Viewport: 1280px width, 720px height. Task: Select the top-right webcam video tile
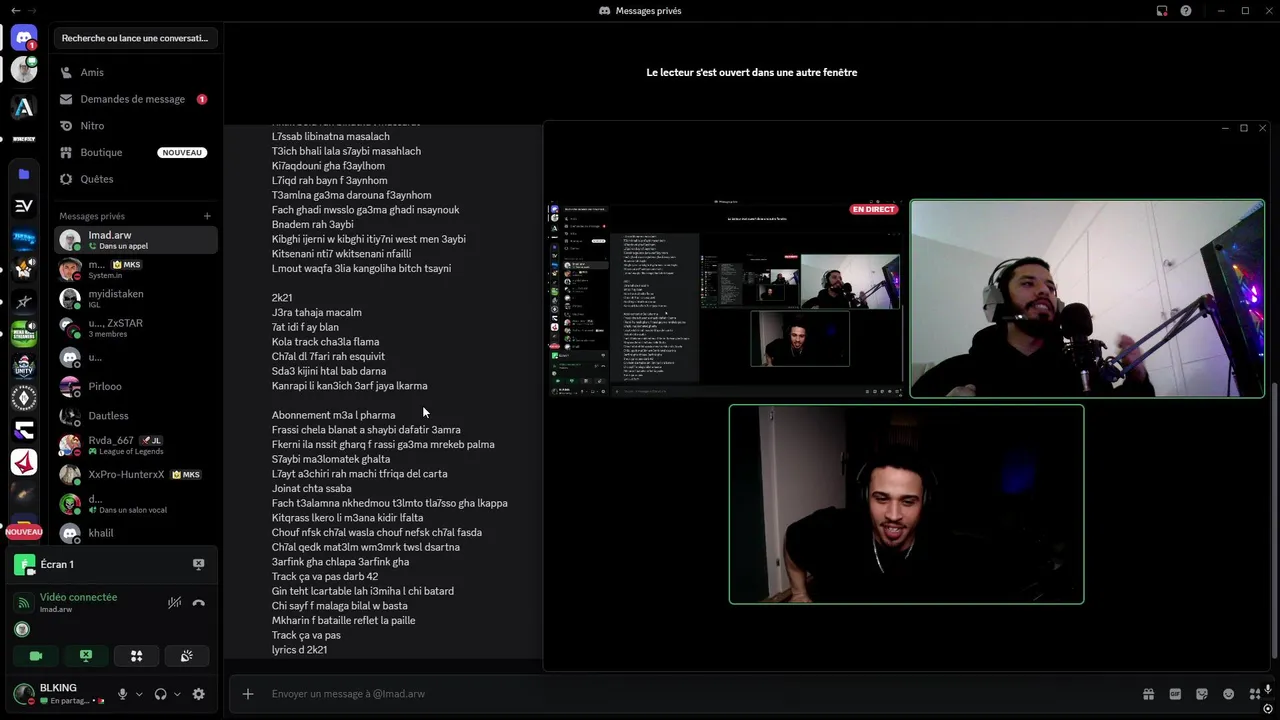click(1087, 298)
